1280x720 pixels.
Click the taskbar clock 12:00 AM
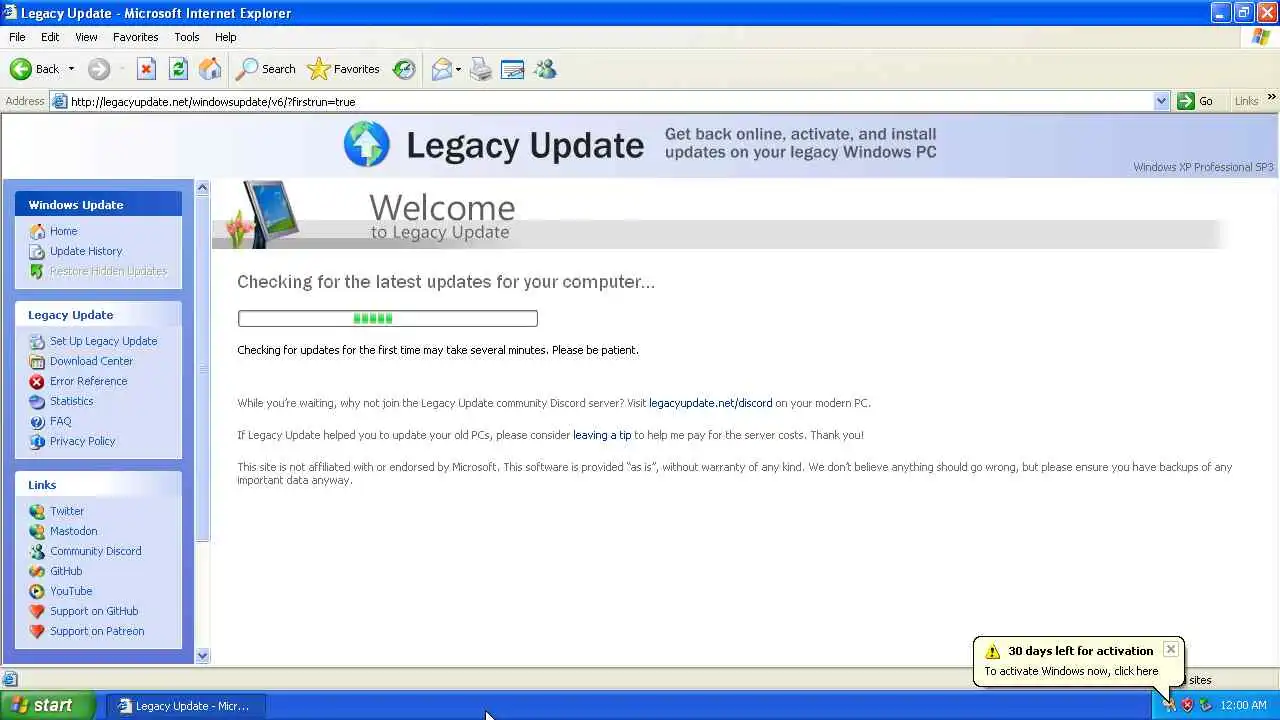pyautogui.click(x=1244, y=705)
